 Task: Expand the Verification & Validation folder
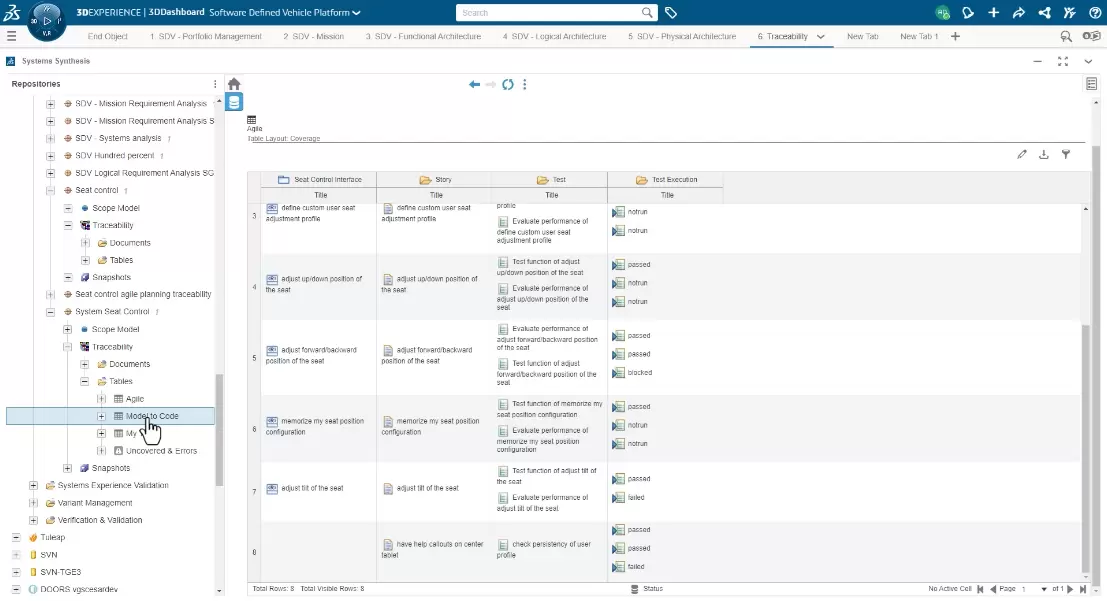33,520
